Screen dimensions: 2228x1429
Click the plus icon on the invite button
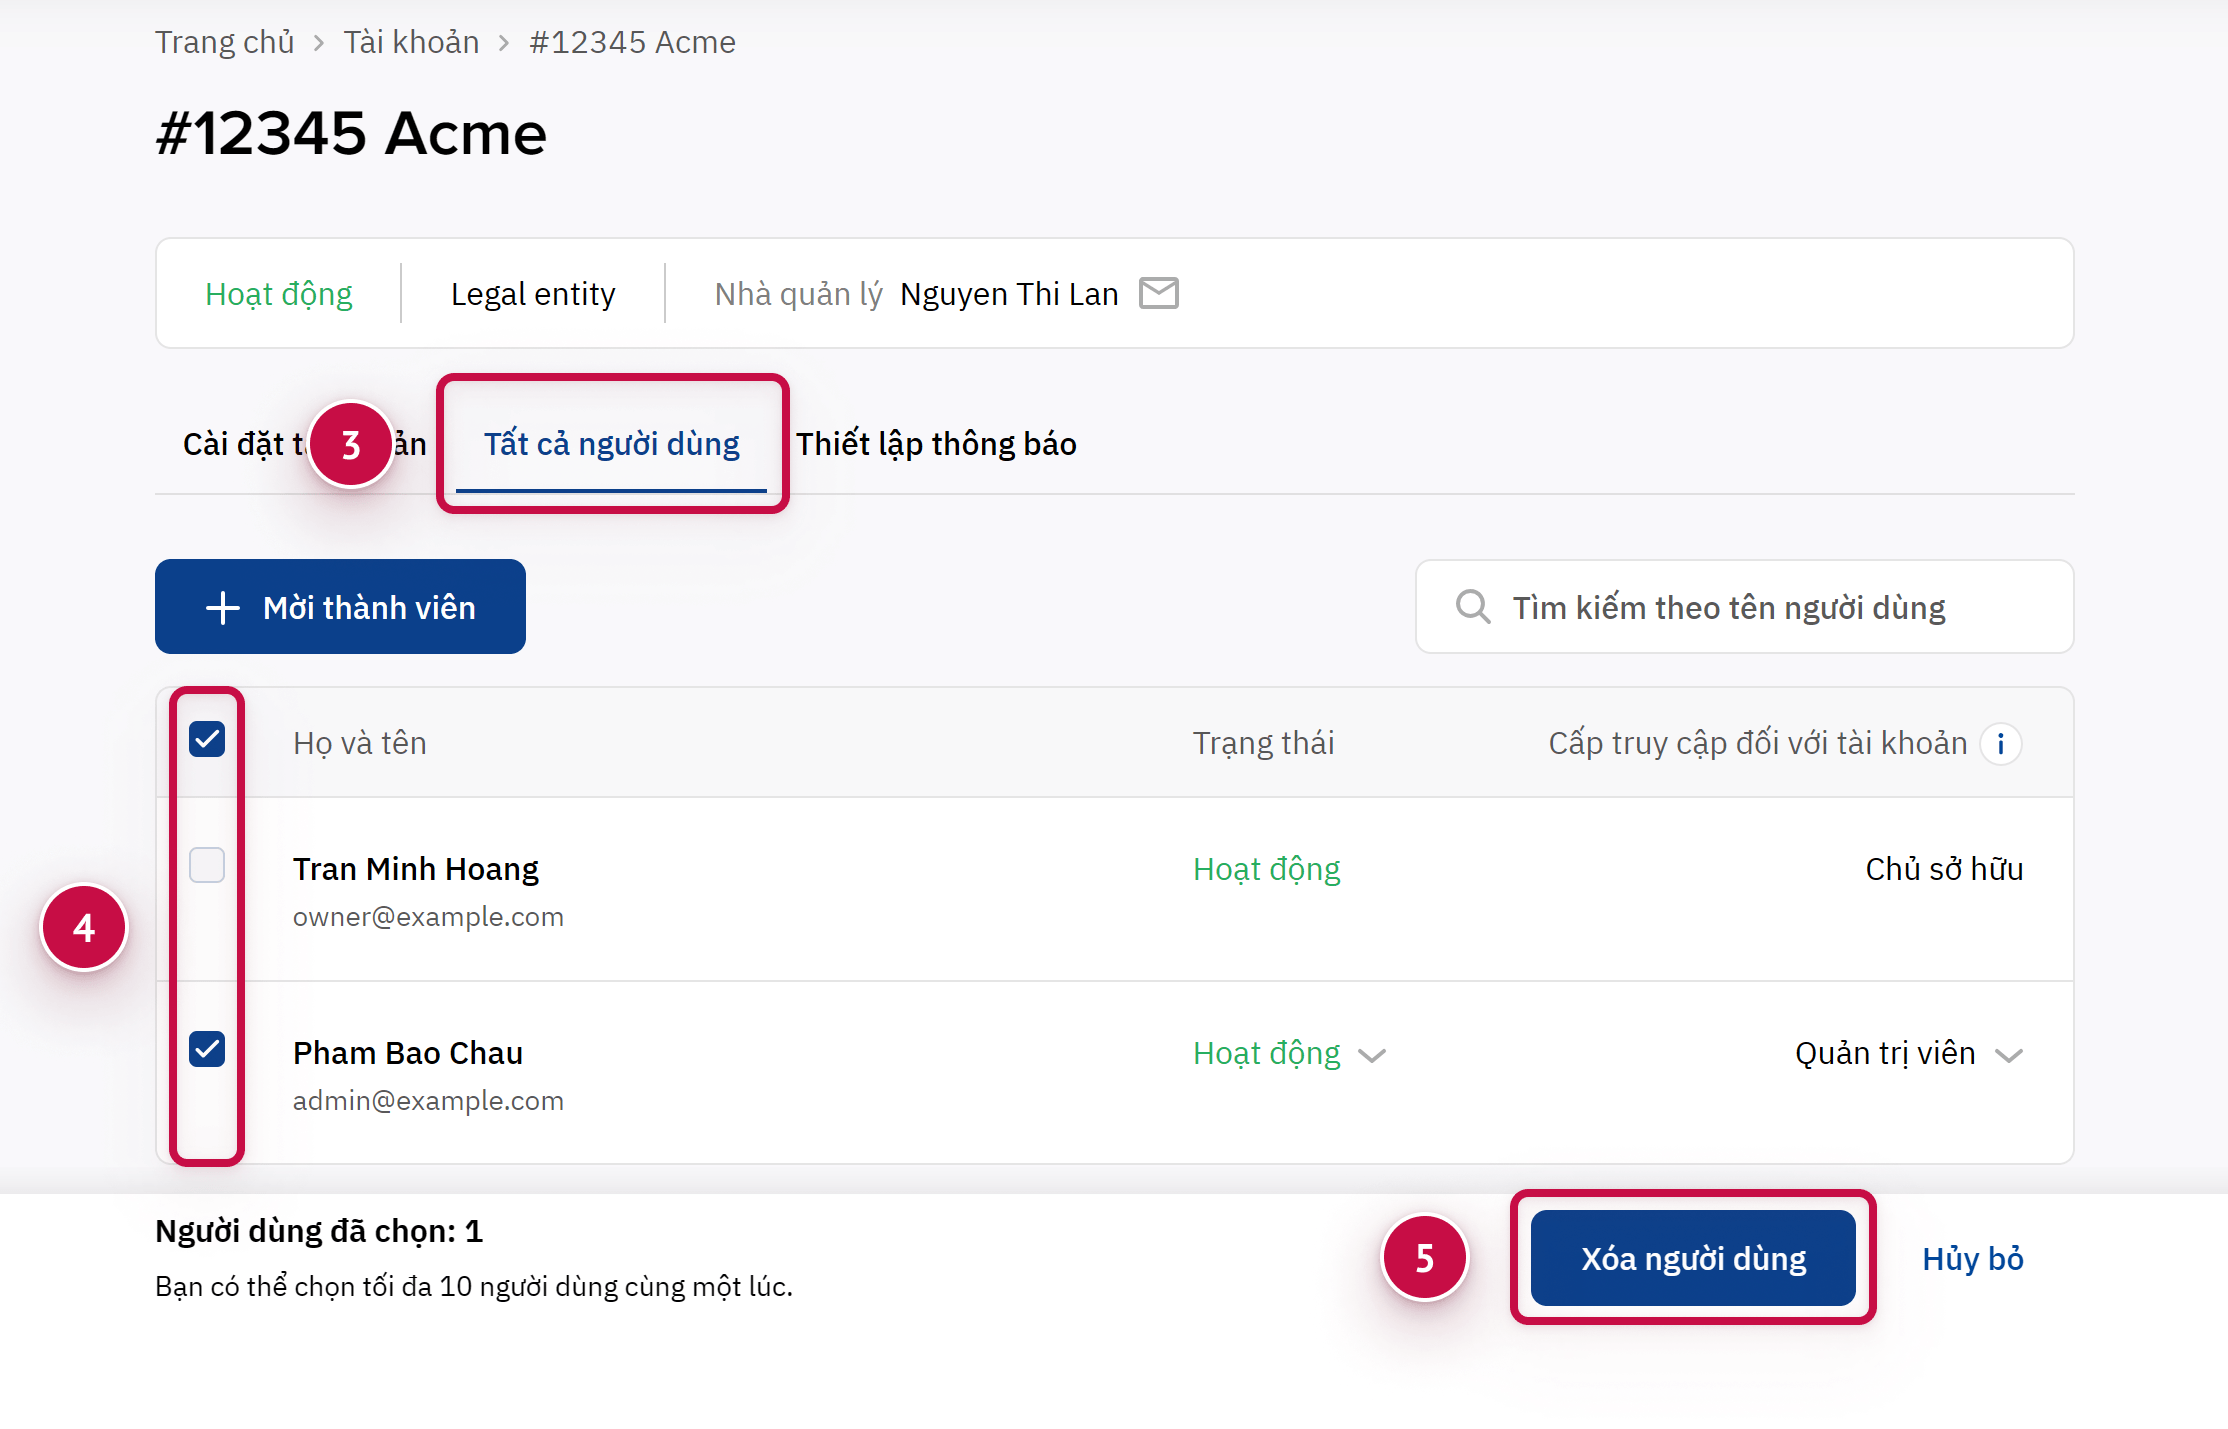tap(222, 607)
